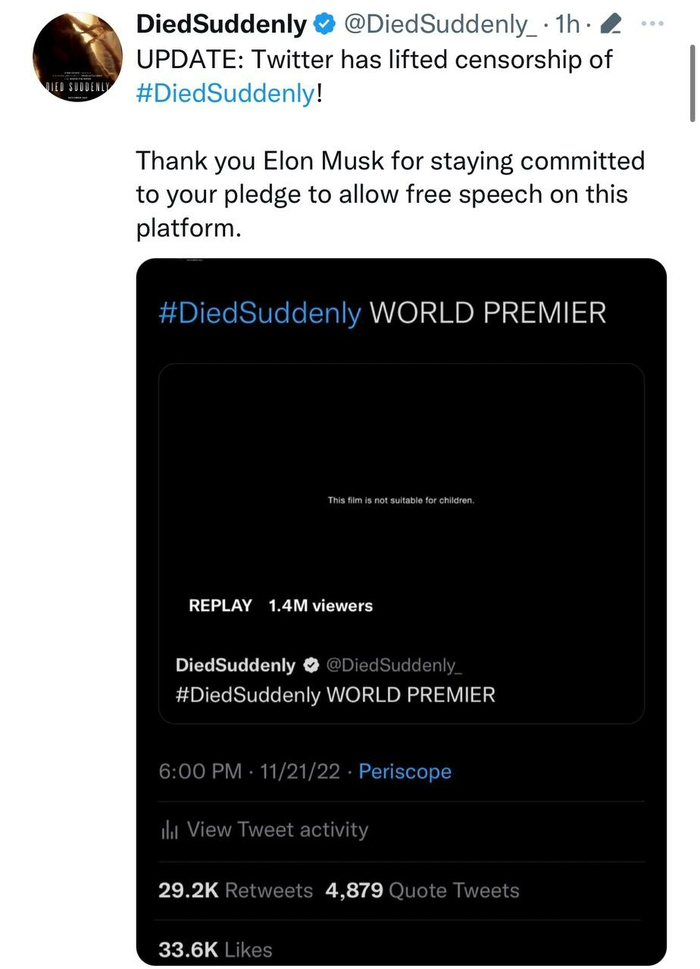This screenshot has height=969, width=700.
Task: Click the blue verified badge next to DiedSuddenly
Action: coord(325,23)
